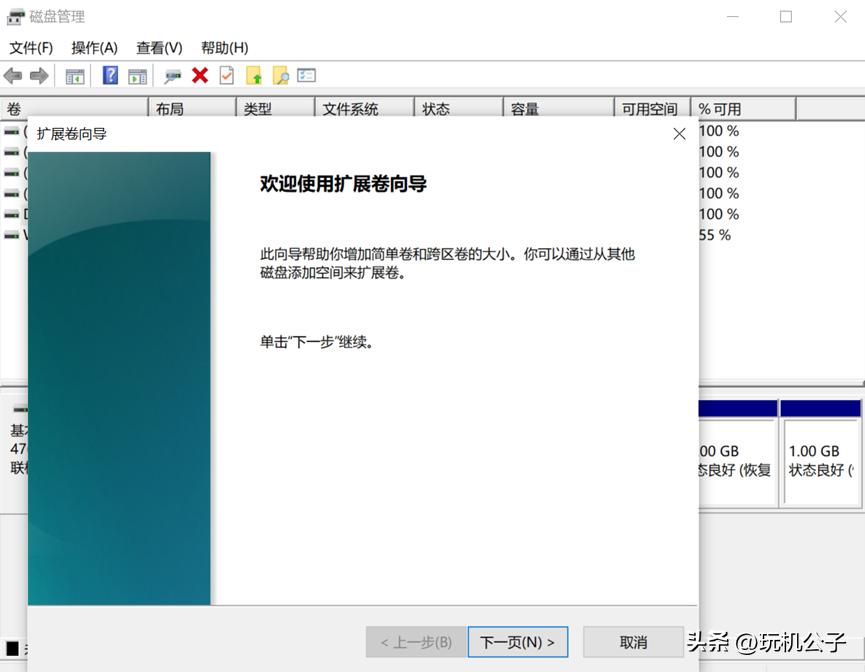Close the 扩展卷向导 dialog with its X

coord(679,133)
